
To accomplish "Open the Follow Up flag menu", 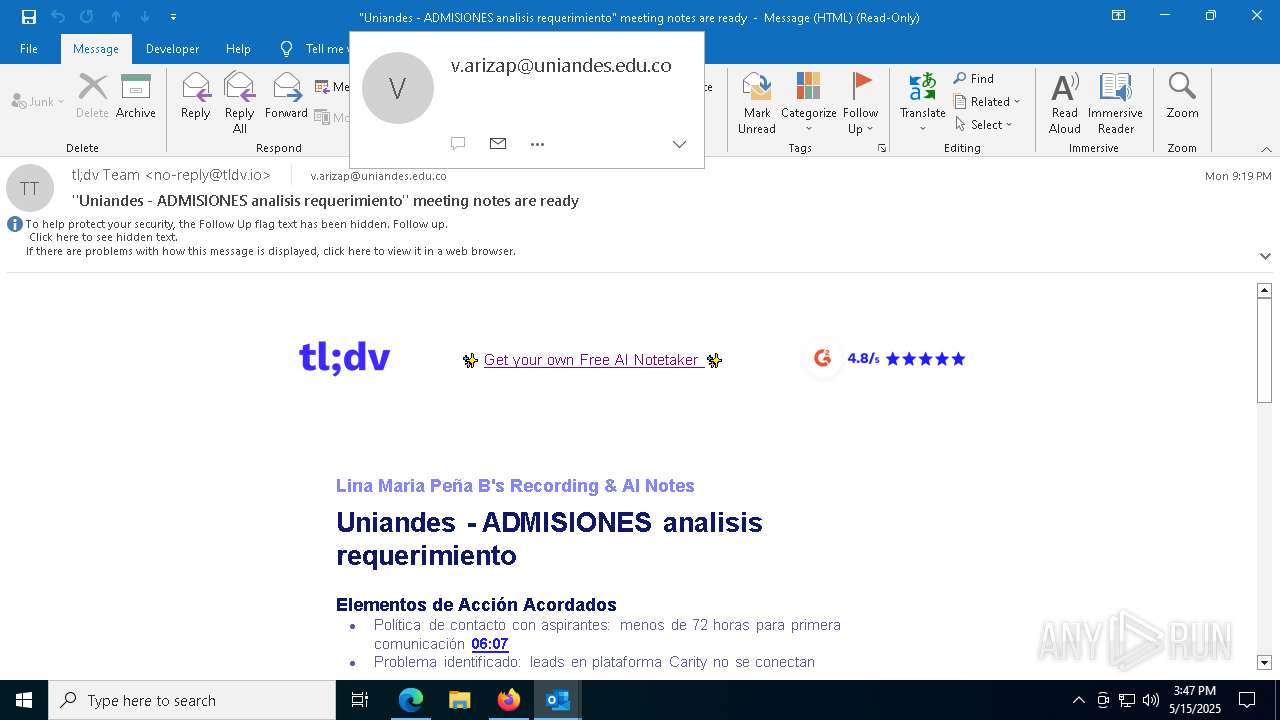I will [x=860, y=103].
